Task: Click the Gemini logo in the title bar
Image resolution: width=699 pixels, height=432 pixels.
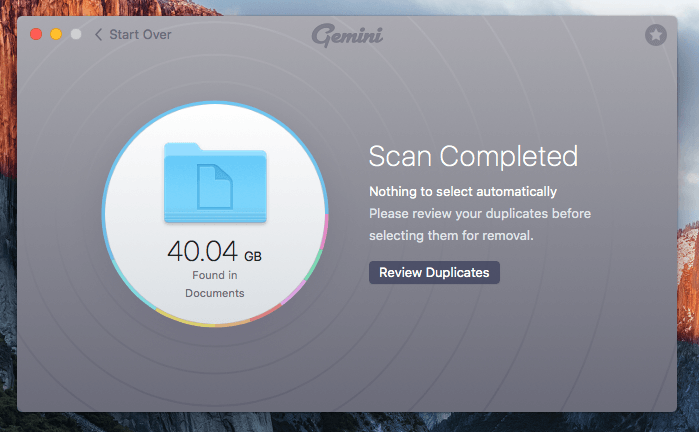Action: pos(347,35)
